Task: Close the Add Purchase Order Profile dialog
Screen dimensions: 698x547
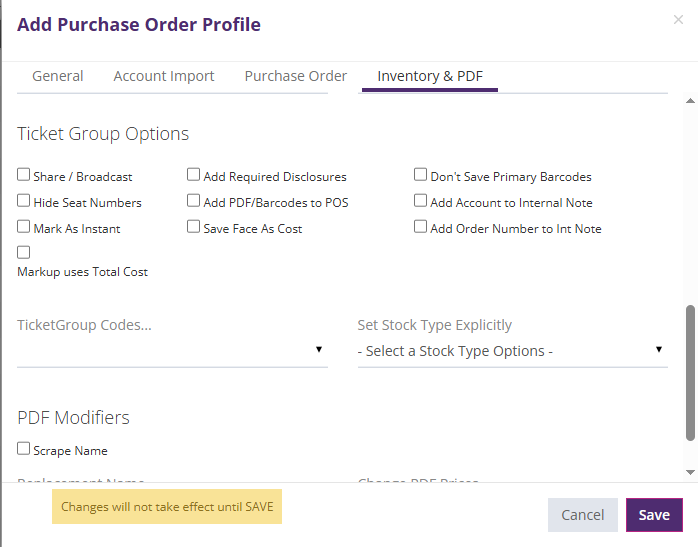Action: pos(678,20)
